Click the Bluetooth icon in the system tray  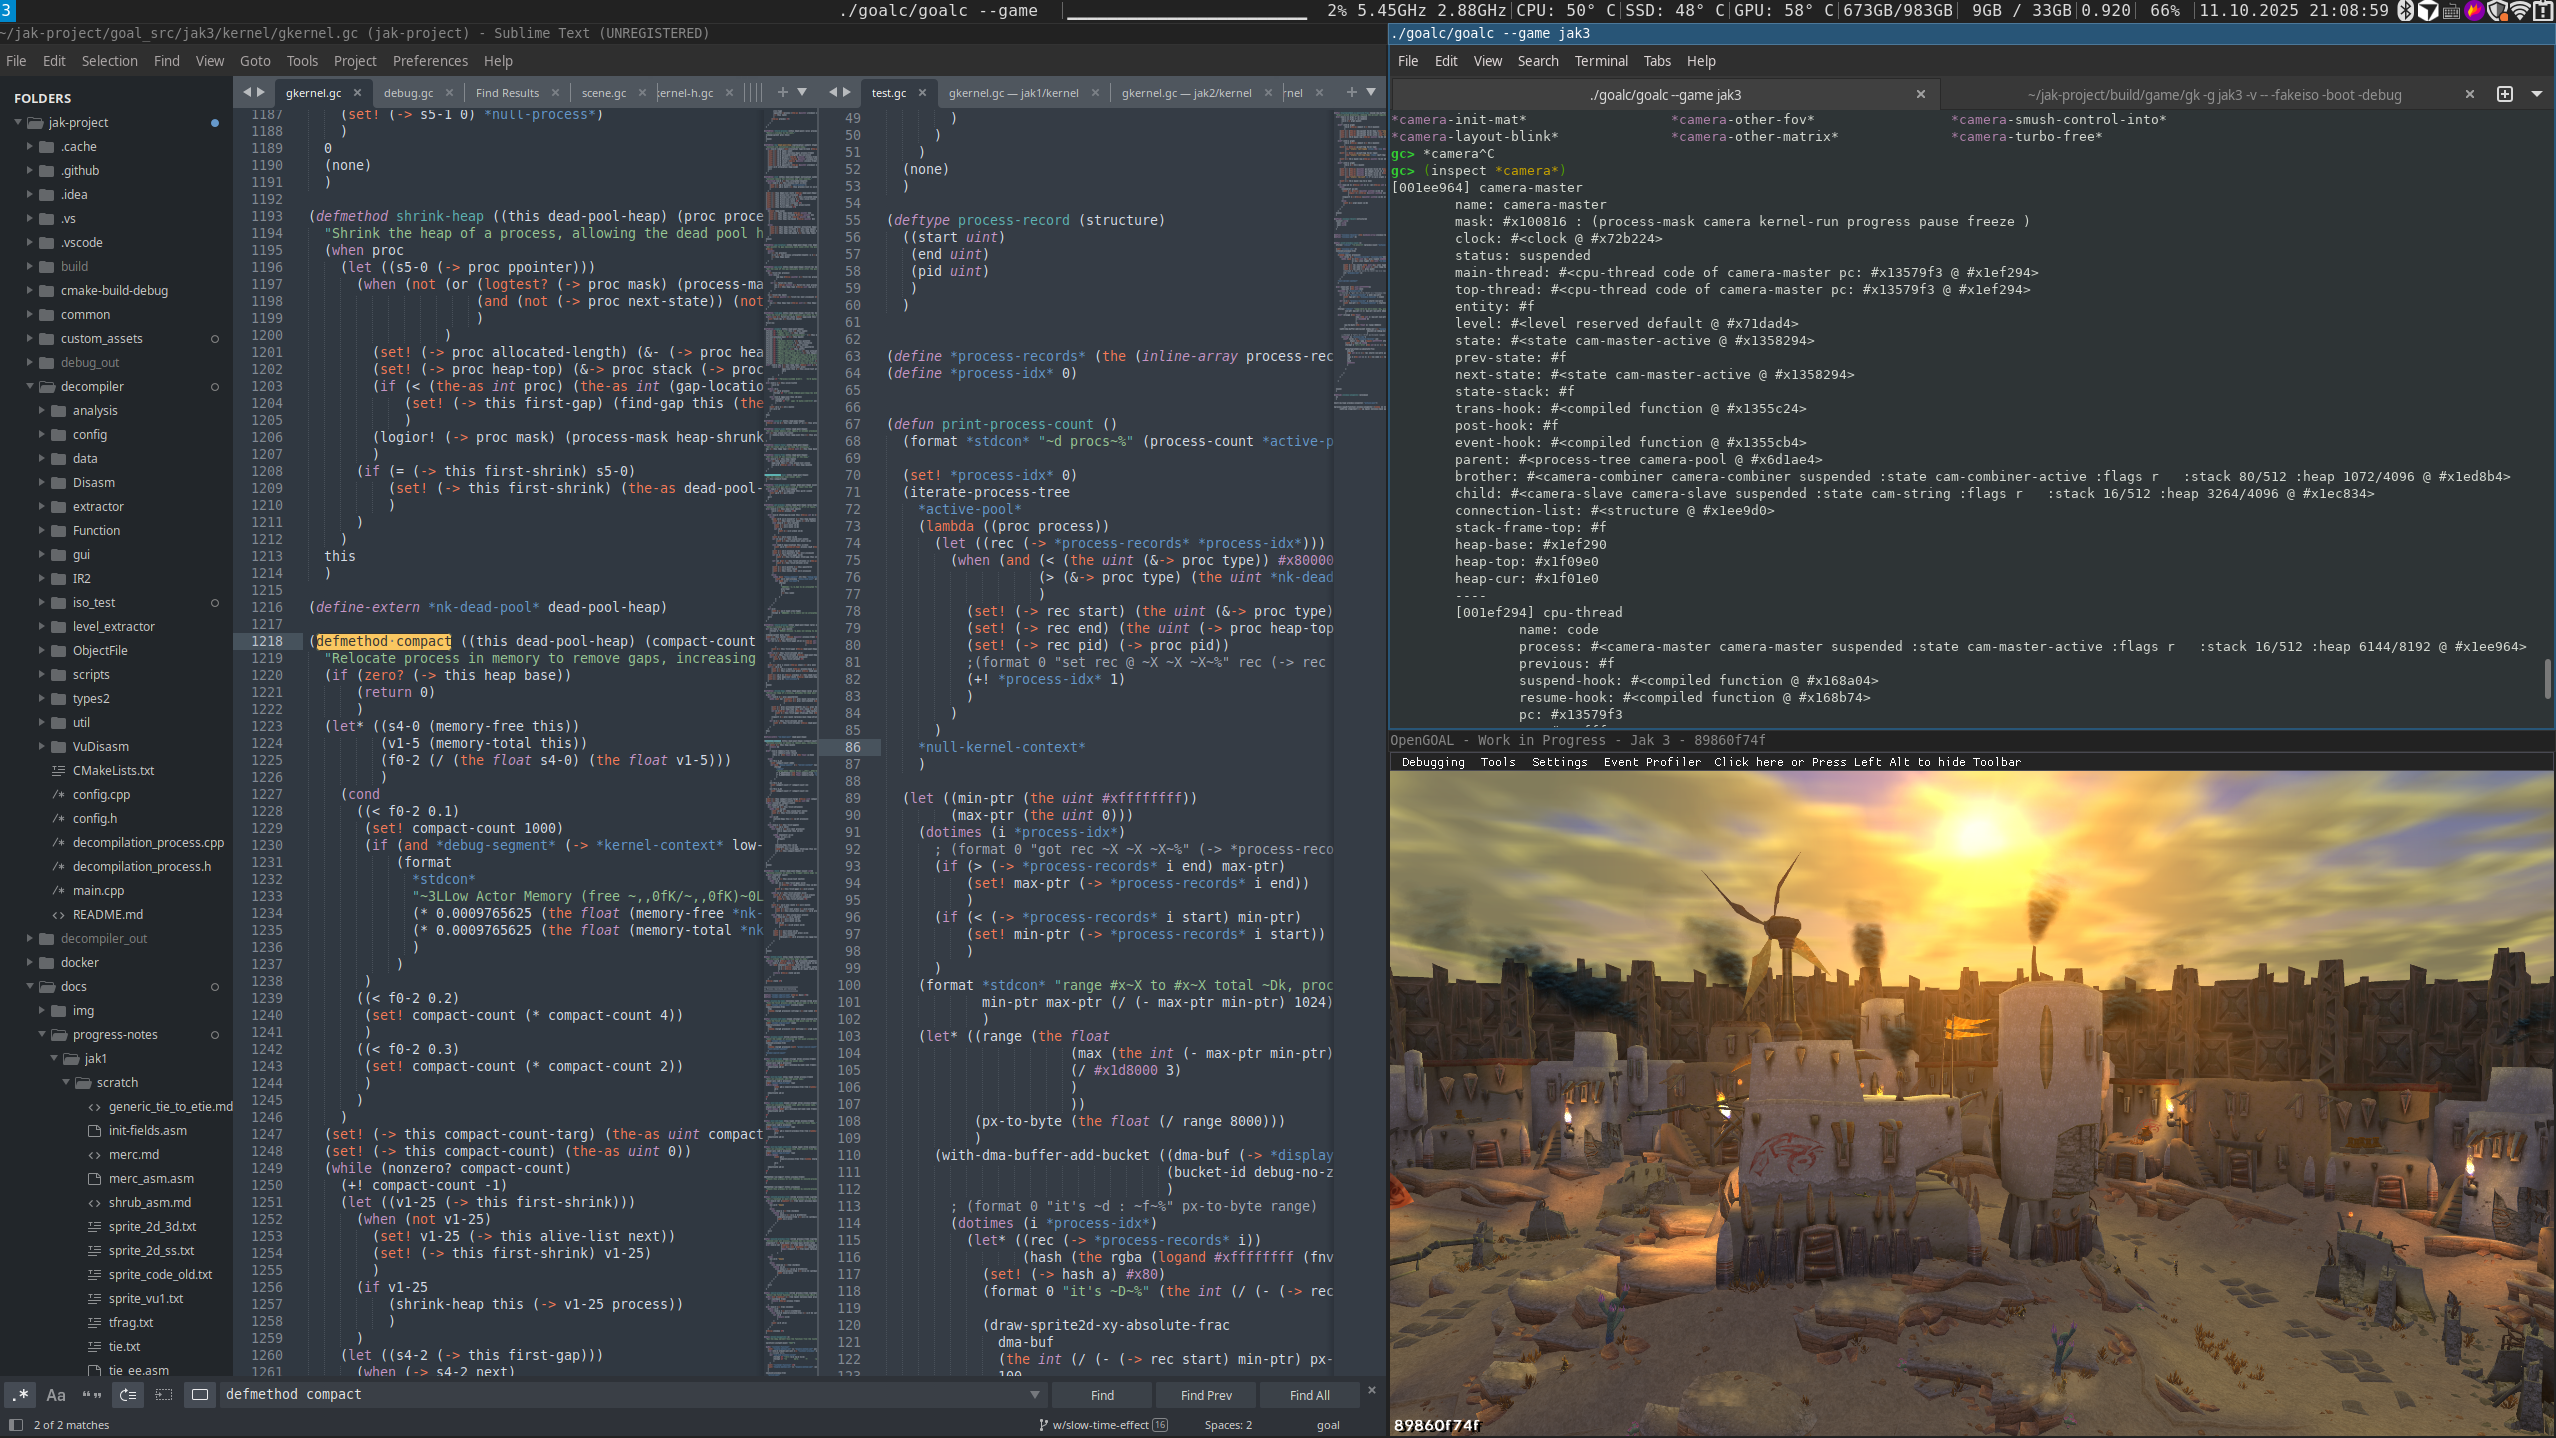[x=2404, y=11]
